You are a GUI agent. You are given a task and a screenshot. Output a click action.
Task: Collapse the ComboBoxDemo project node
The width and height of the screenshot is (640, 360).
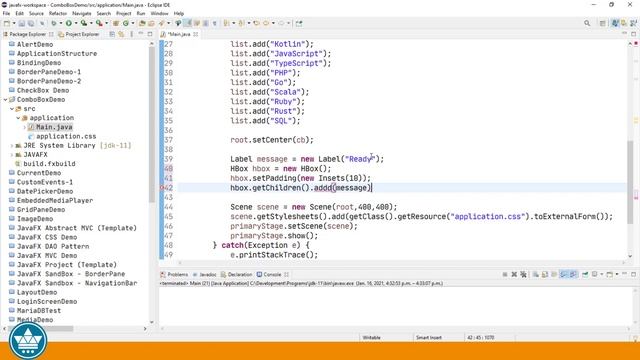tap(5, 100)
